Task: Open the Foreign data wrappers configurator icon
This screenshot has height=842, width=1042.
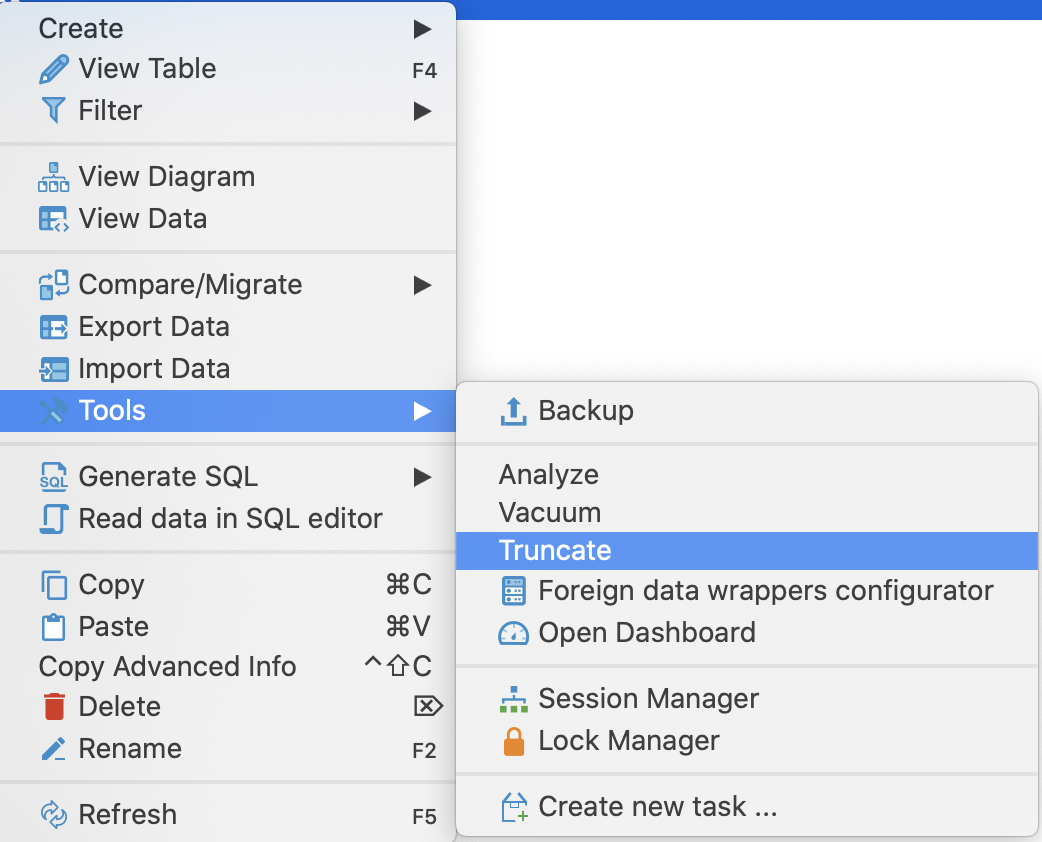Action: [513, 590]
